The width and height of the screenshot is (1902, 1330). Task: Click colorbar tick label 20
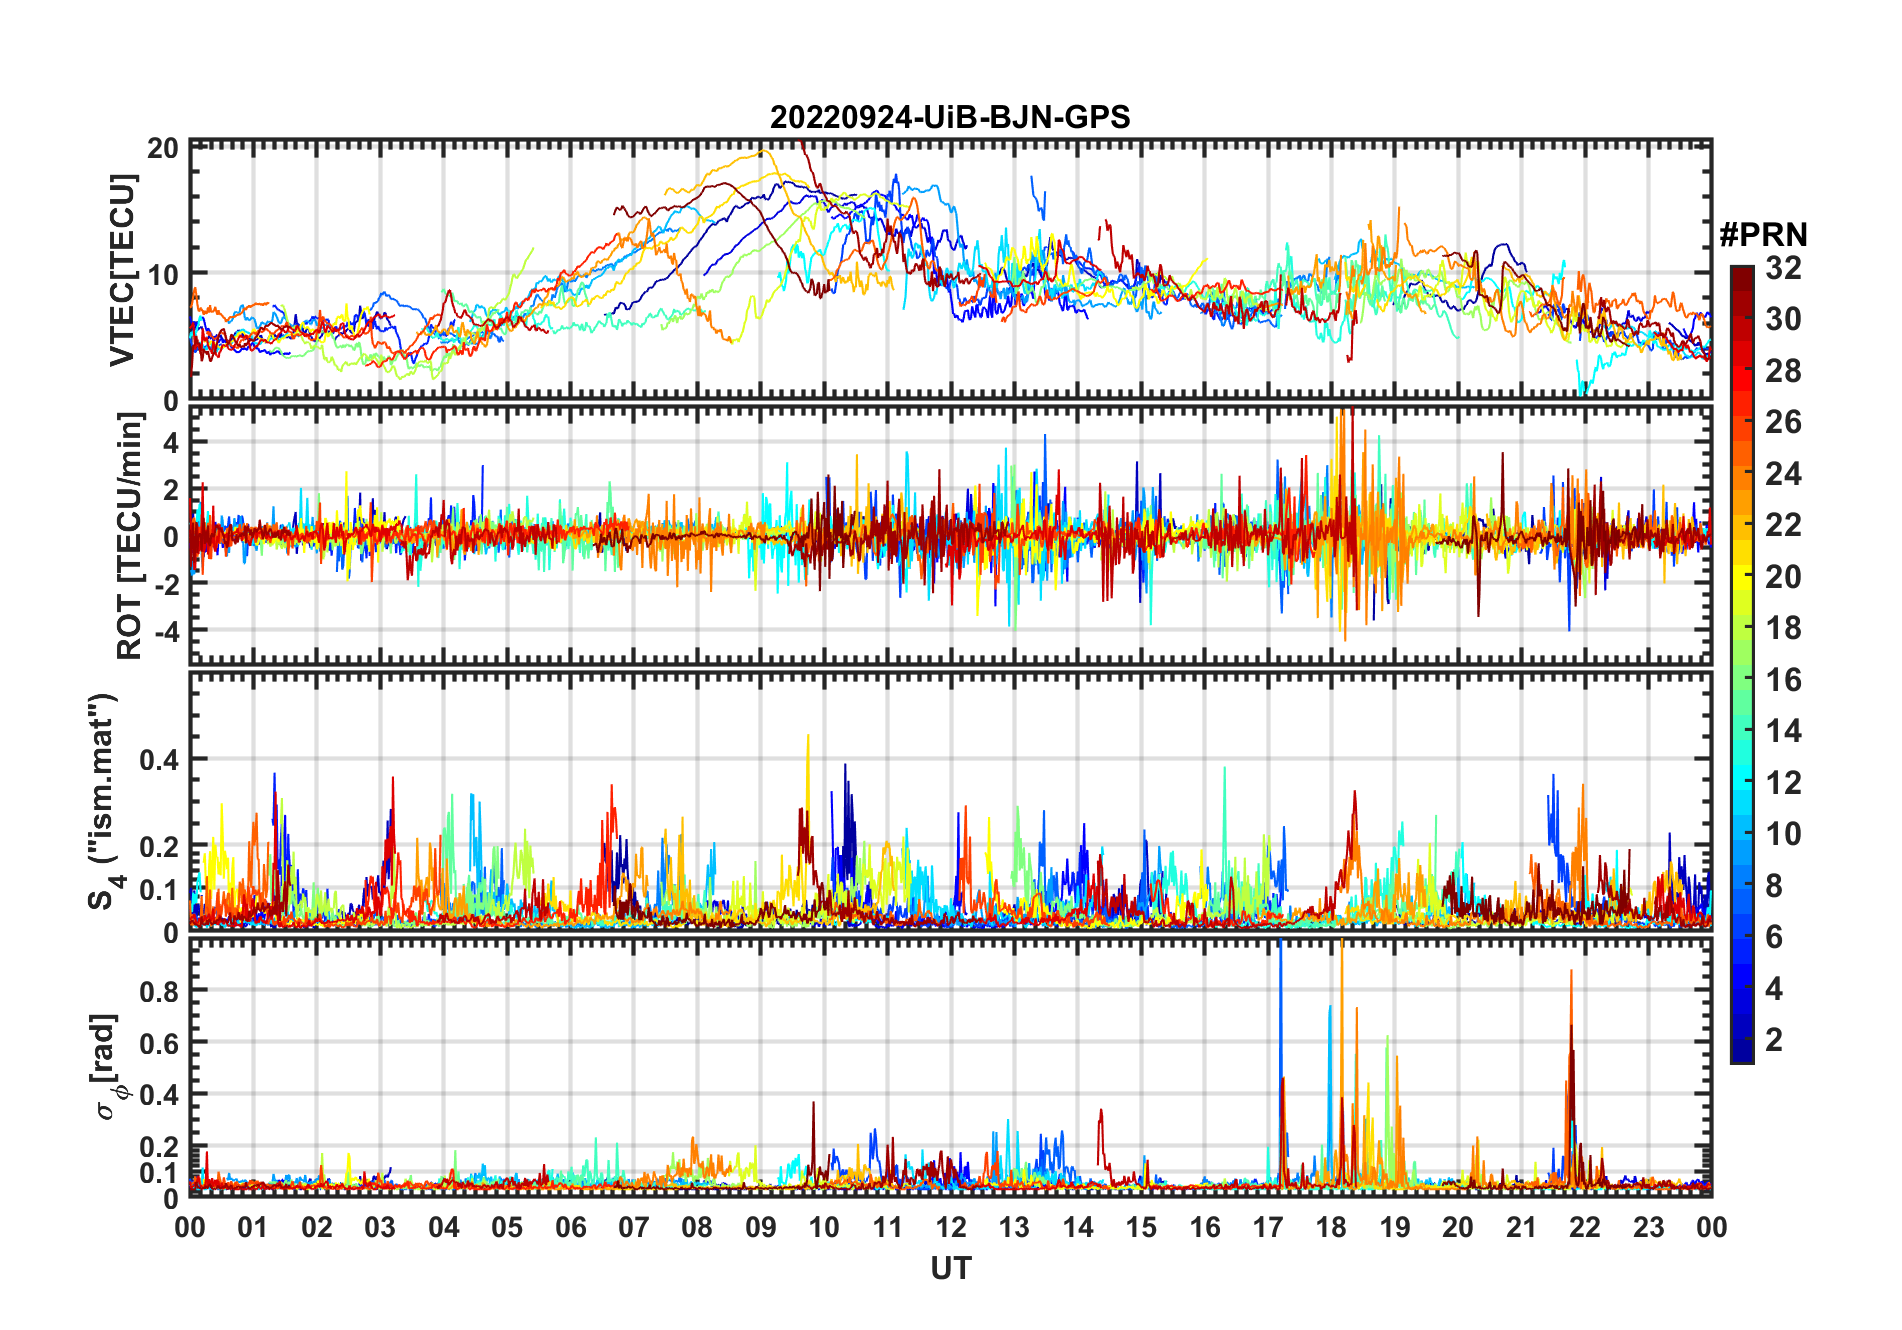1783,577
